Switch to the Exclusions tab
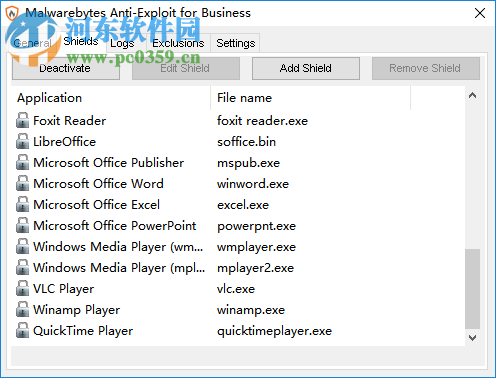This screenshot has width=496, height=378. tap(178, 43)
